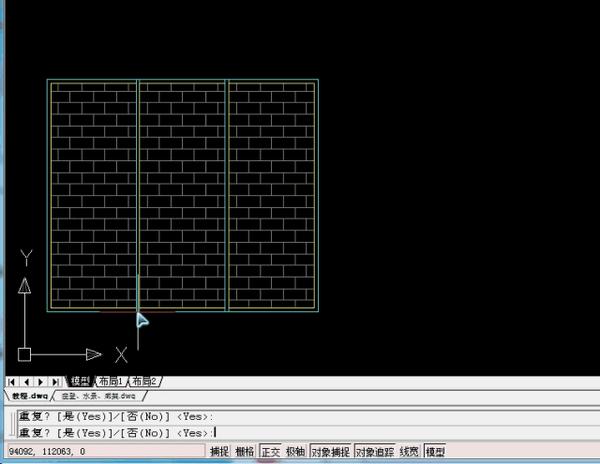Grab the command window drag handle
Screen dimensions: 600x464
[12, 425]
